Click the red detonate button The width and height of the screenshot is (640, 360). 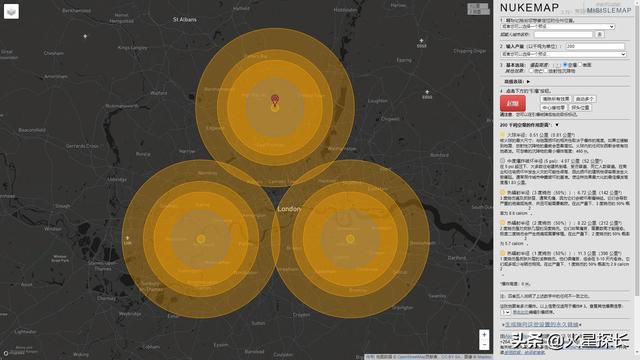click(x=513, y=103)
